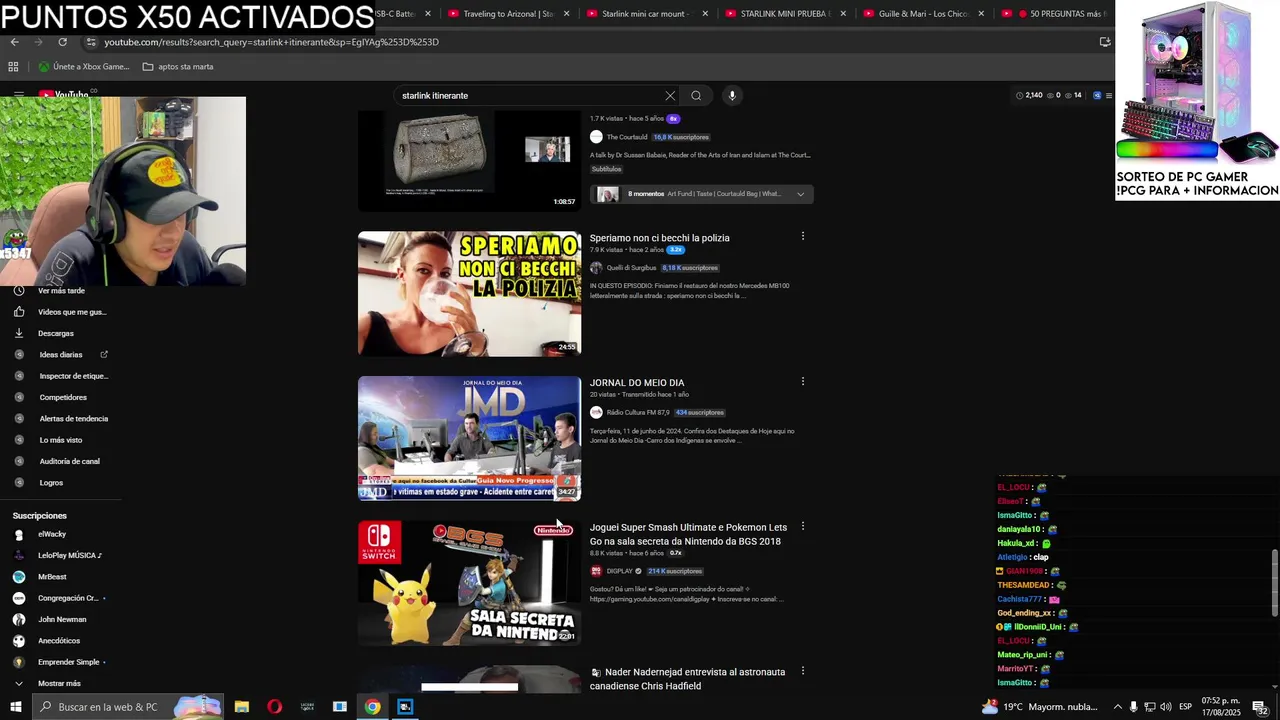Open Speriamo non ci becchi la polizia title
Screen dimensions: 1280x720
tap(659, 238)
